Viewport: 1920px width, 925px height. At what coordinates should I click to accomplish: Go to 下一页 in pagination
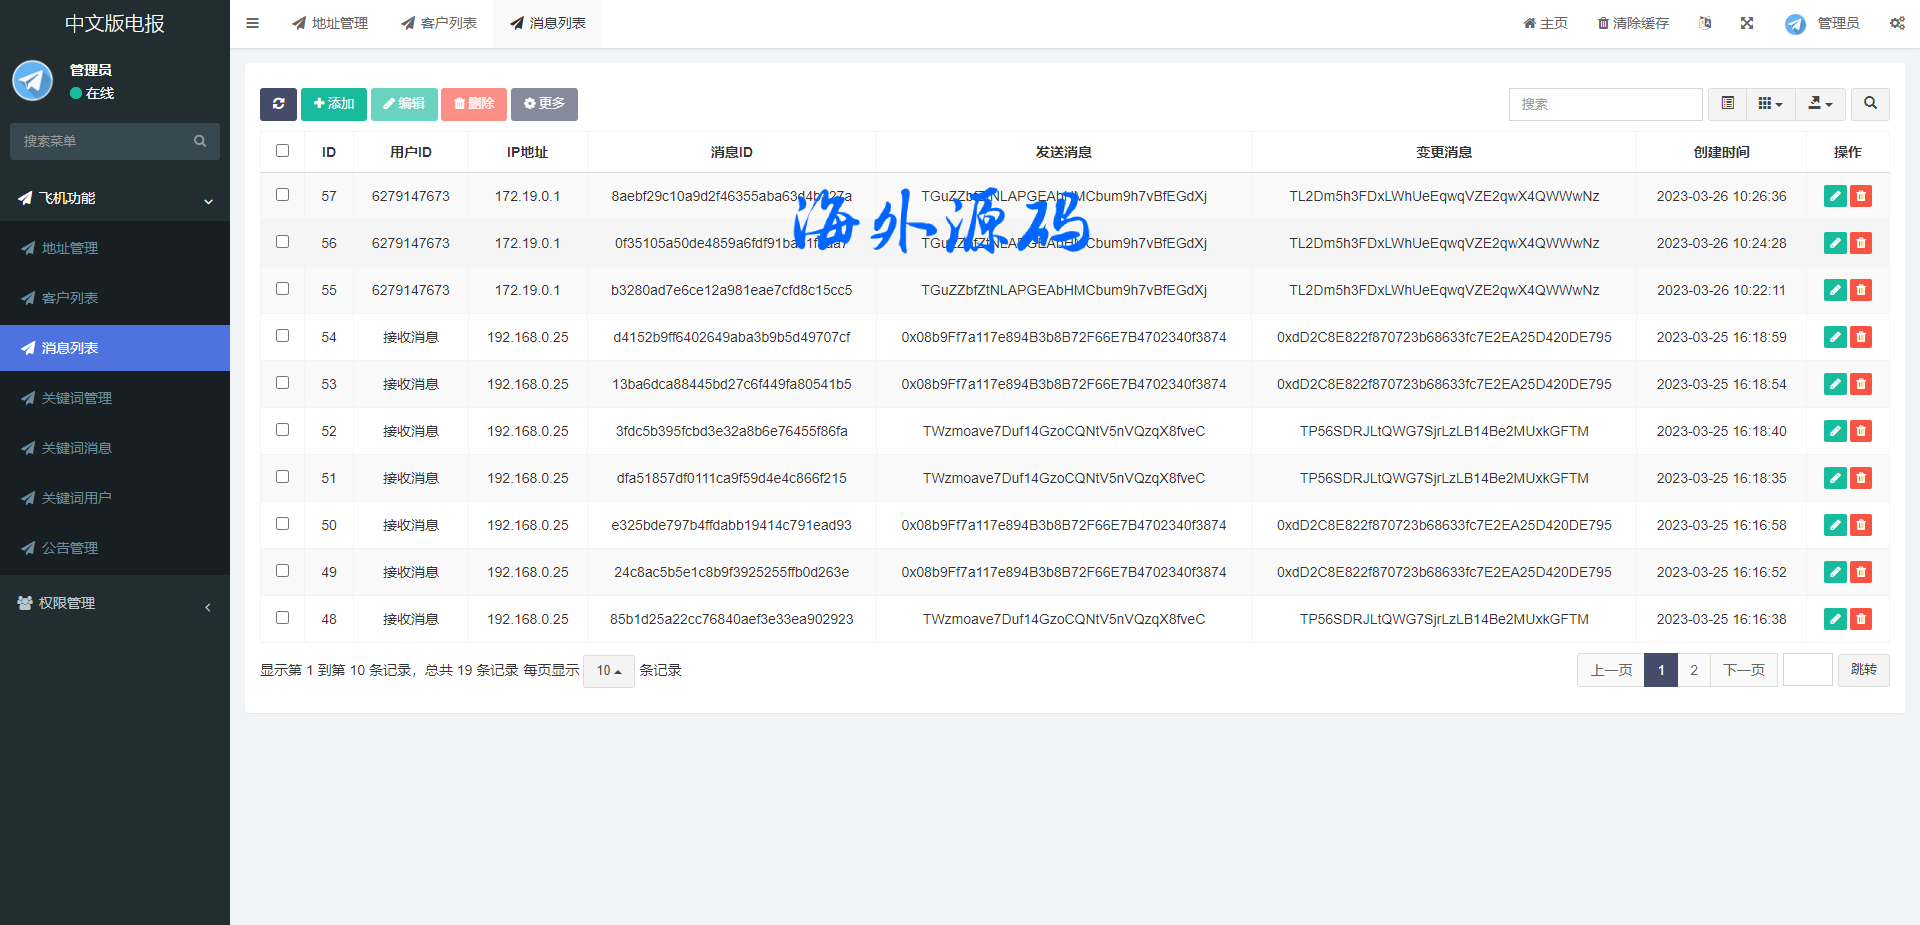1744,670
